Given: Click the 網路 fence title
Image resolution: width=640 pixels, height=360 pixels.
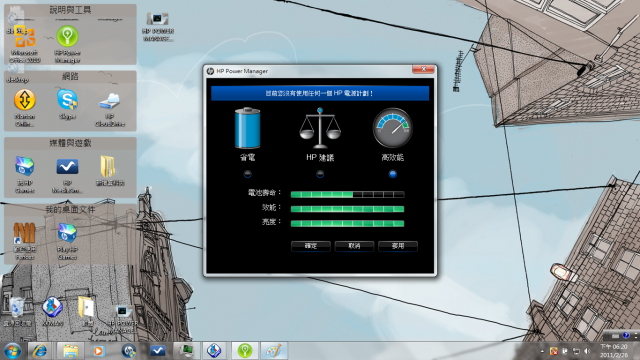Looking at the screenshot, I should click(70, 76).
